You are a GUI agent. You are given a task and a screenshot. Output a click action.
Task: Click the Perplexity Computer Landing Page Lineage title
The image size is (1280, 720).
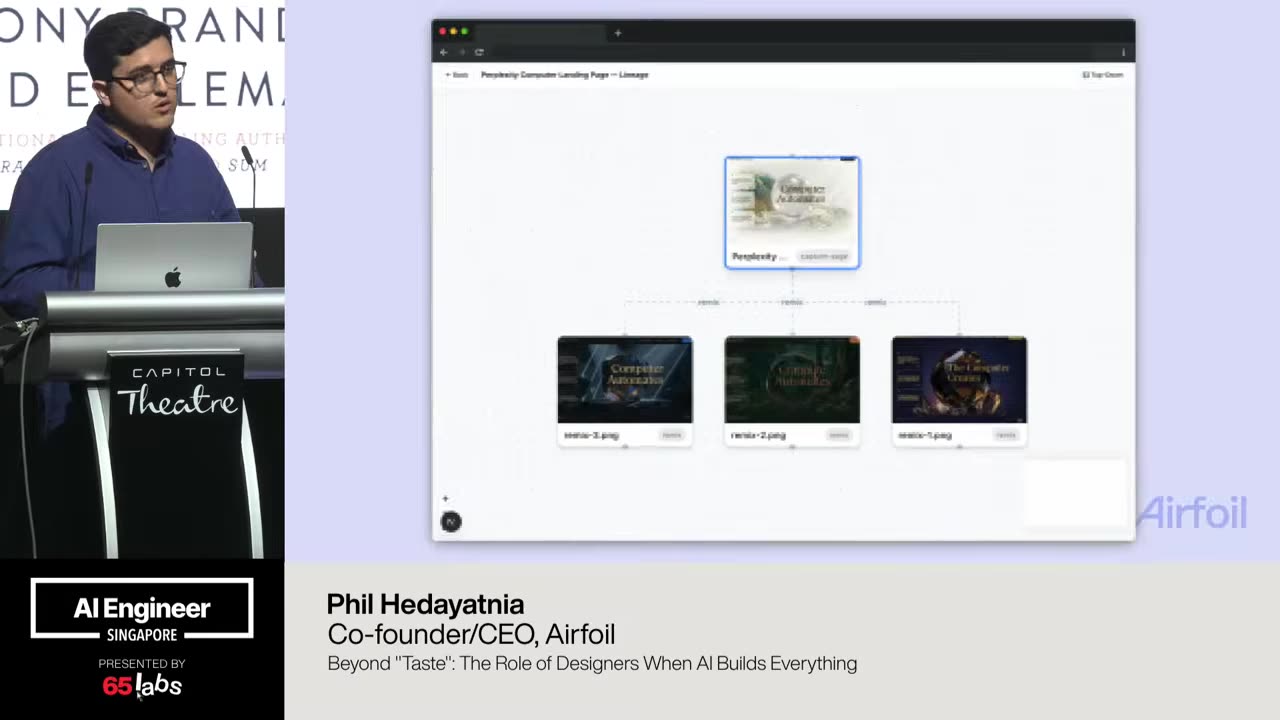point(565,75)
